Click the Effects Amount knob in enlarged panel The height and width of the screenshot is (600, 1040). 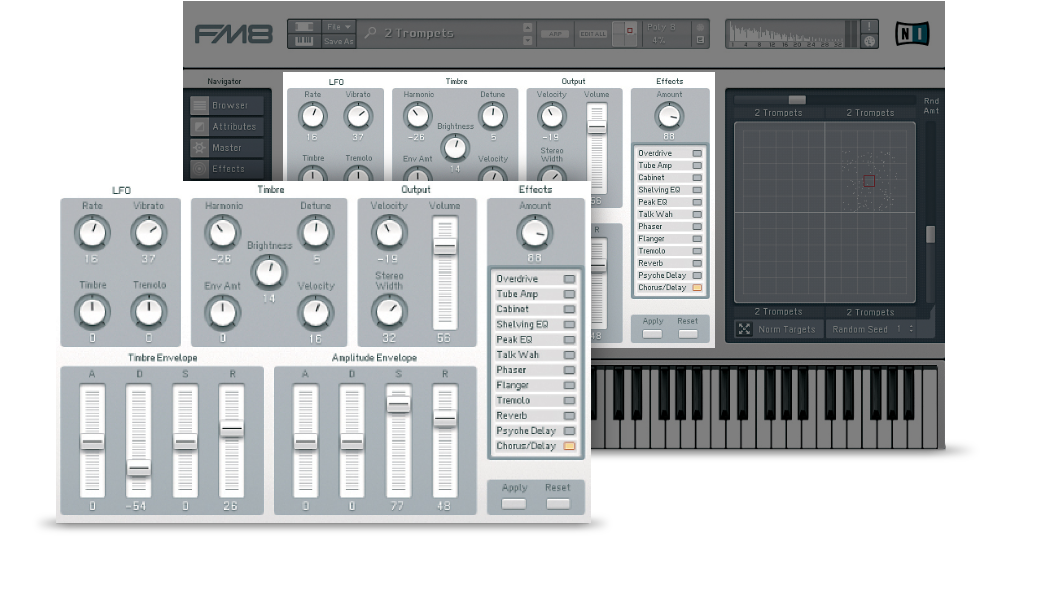click(x=534, y=233)
